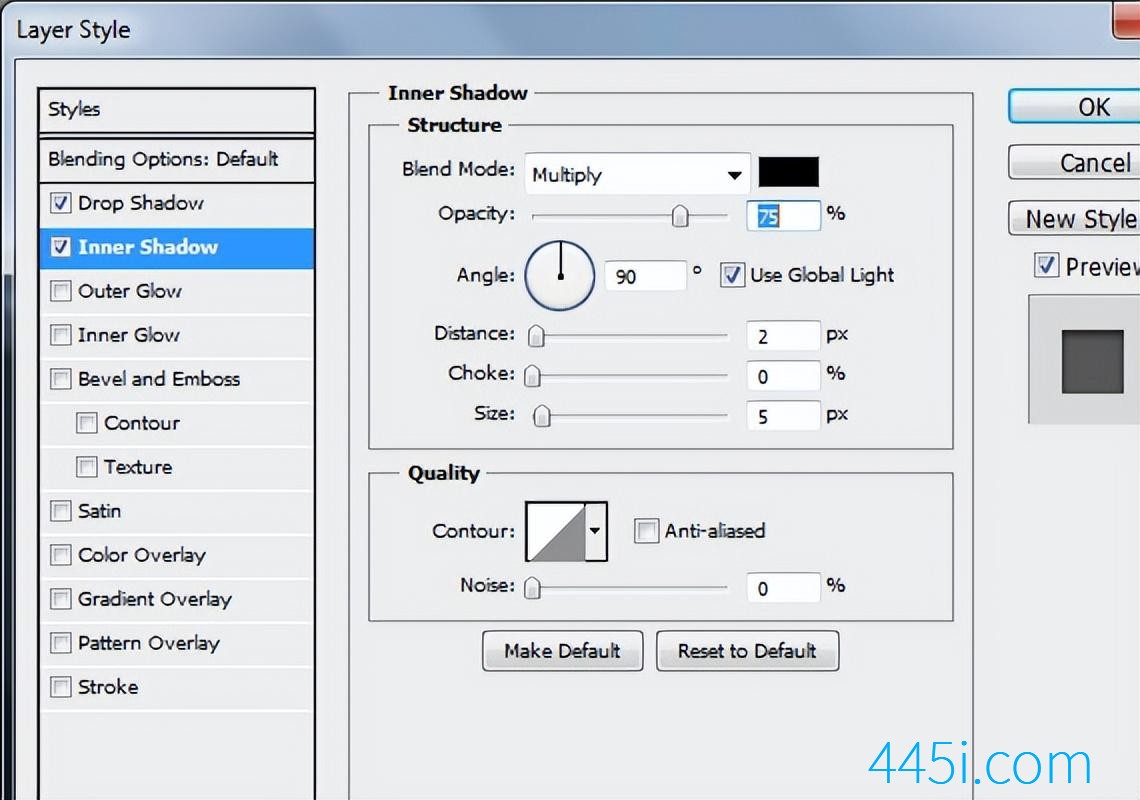The height and width of the screenshot is (800, 1140).
Task: Select the Inner Glow effect row
Action: point(177,335)
